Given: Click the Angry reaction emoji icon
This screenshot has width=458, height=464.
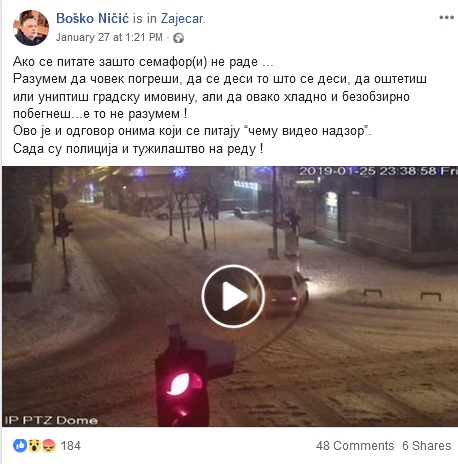Looking at the screenshot, I should coord(49,445).
